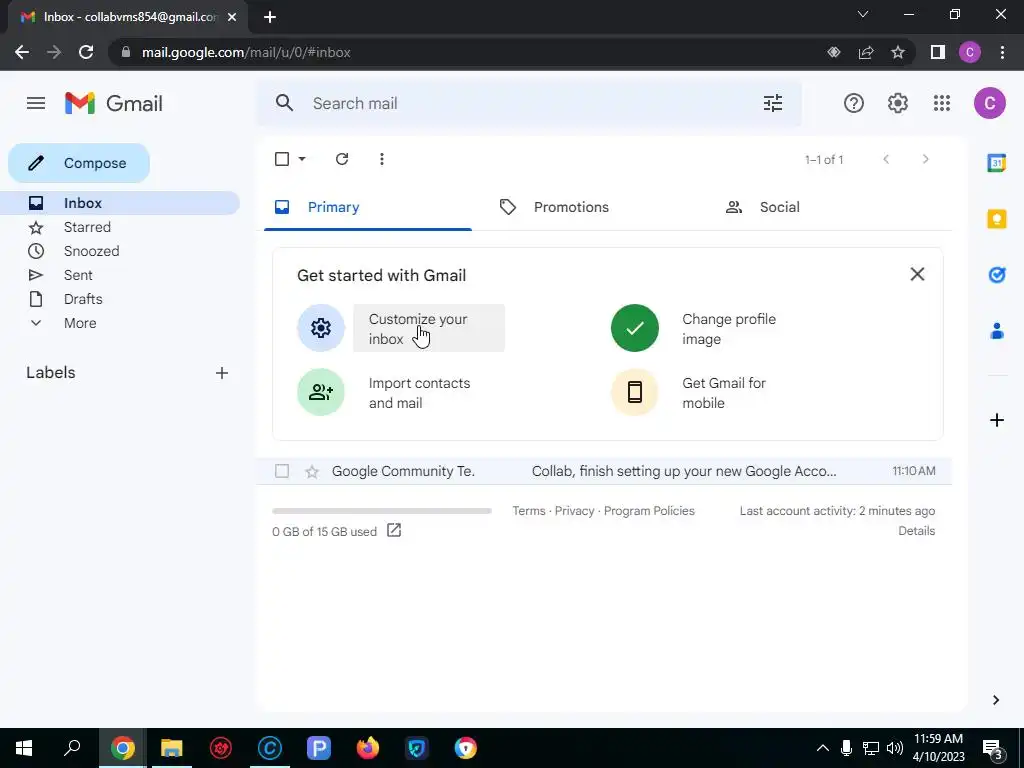
Task: Open Settings gear icon
Action: 898,103
